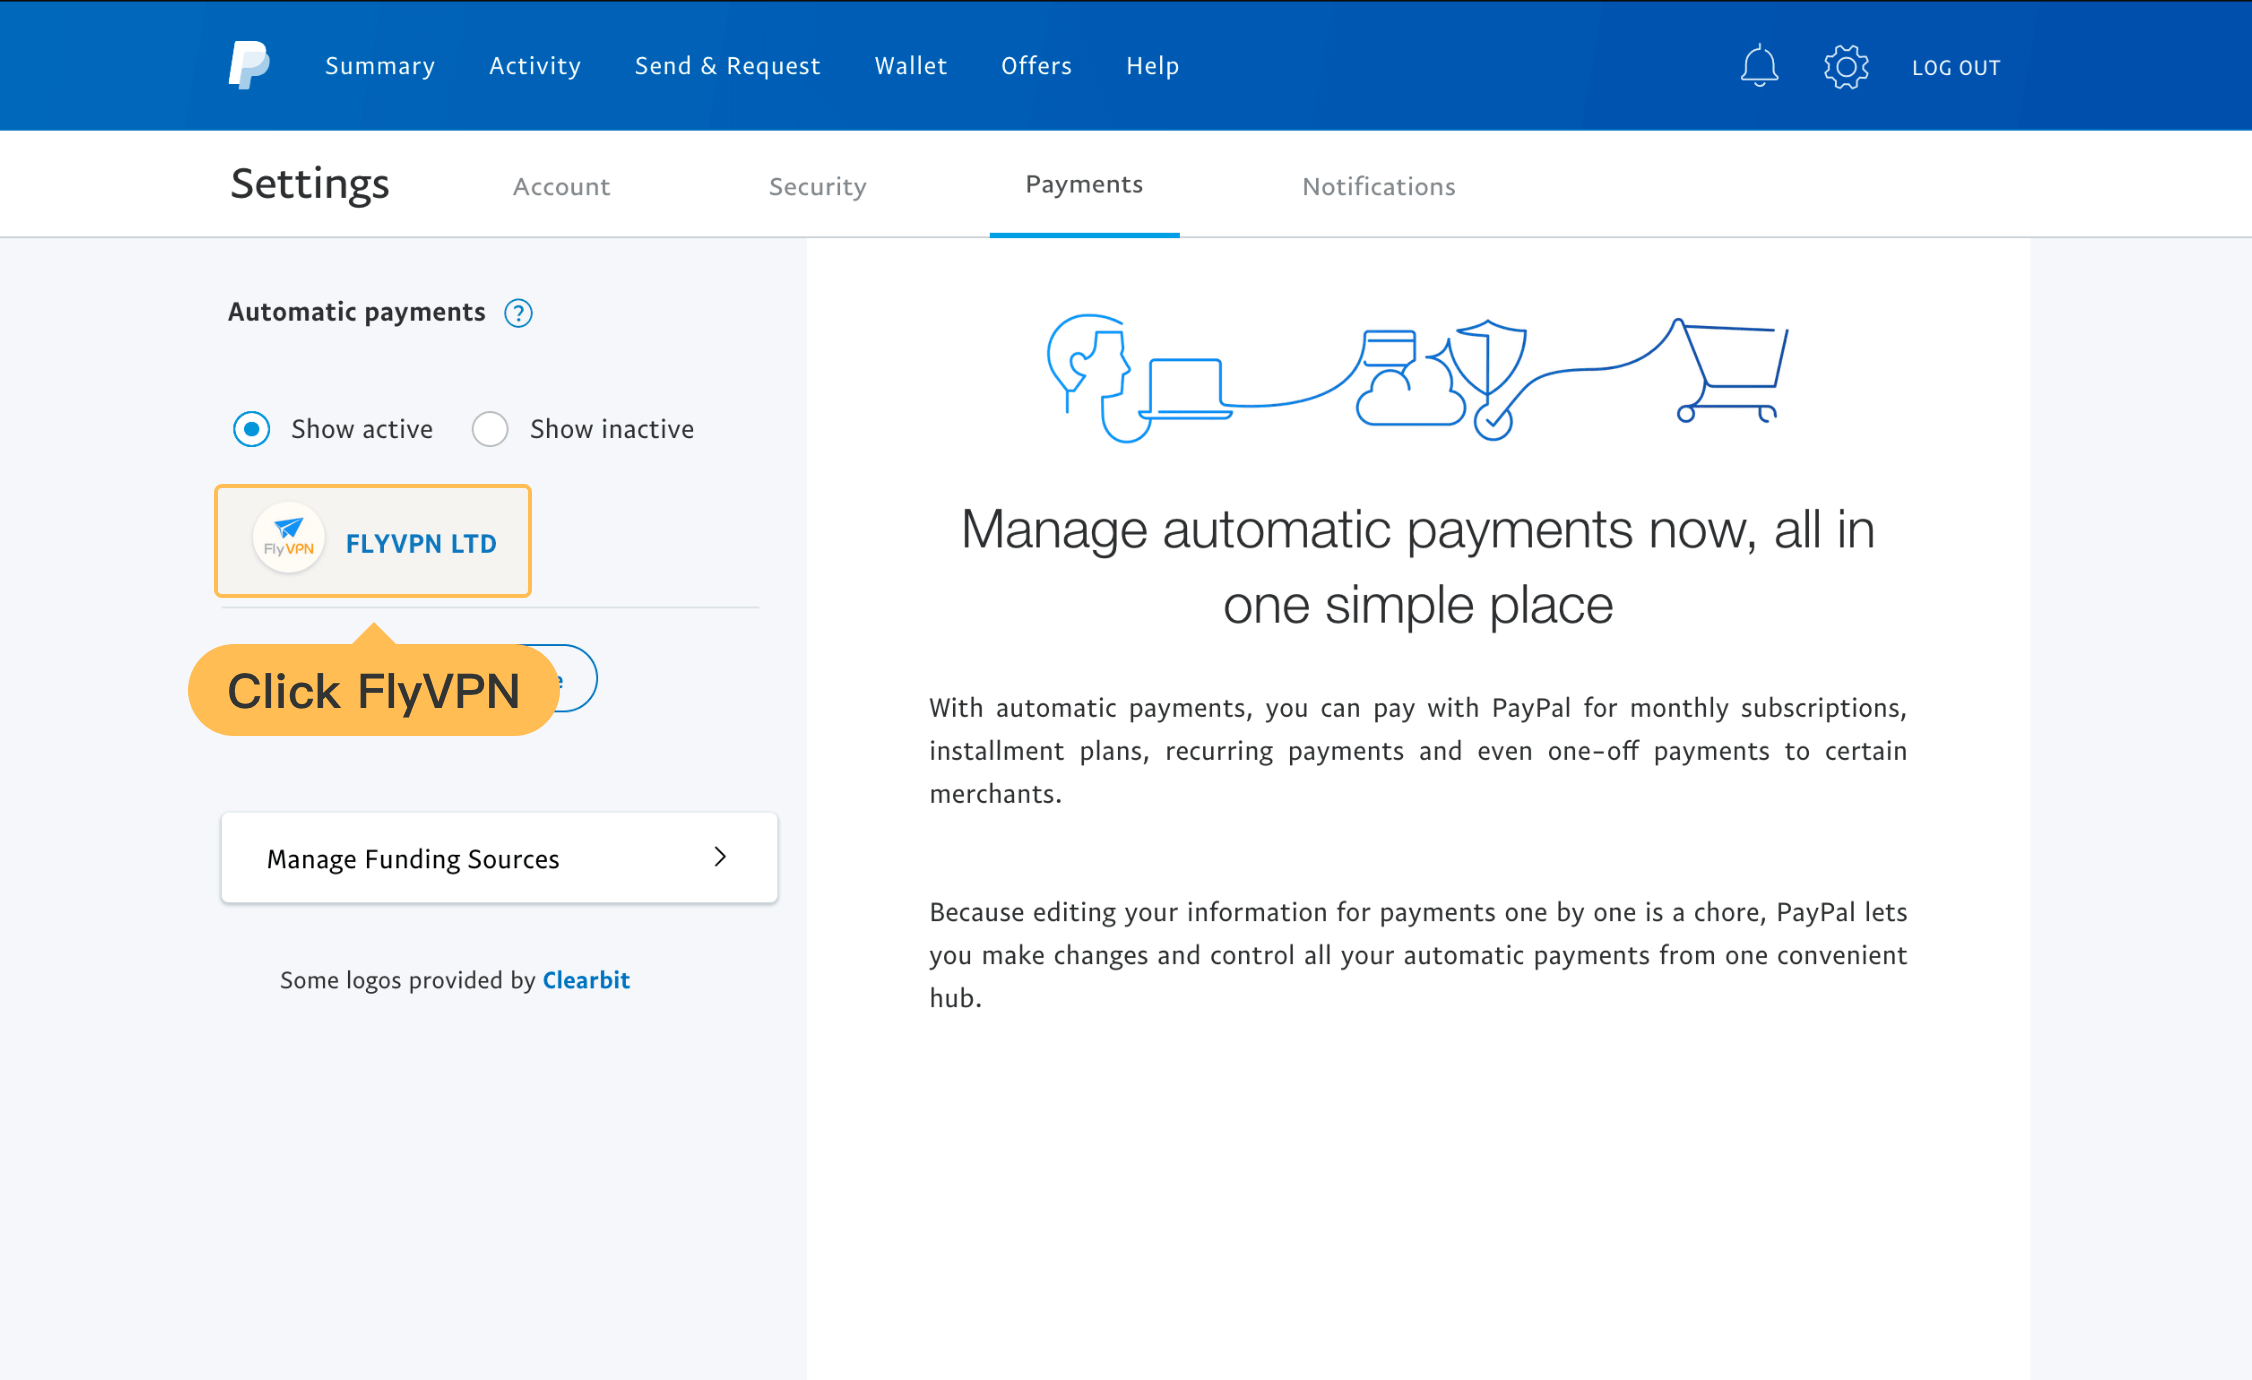The width and height of the screenshot is (2252, 1380).
Task: Open Activity in top navigation
Action: (535, 66)
